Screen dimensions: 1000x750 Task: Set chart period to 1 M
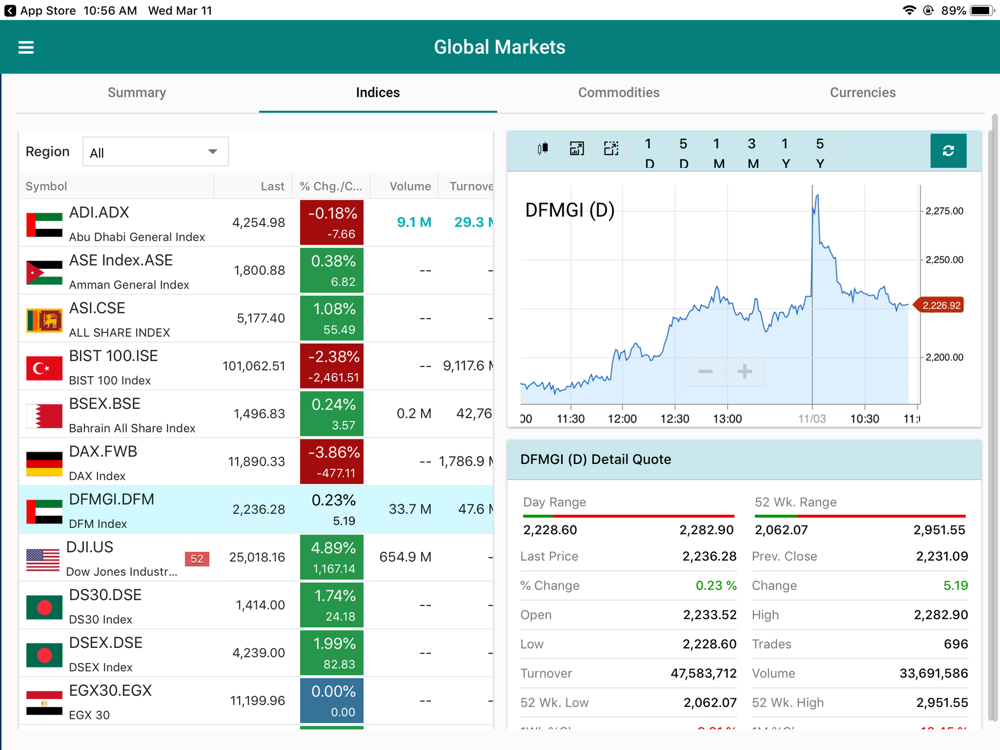(x=717, y=153)
